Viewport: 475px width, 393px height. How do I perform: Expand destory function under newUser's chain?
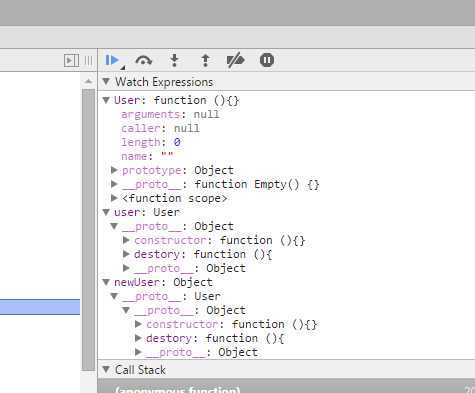[x=138, y=338]
